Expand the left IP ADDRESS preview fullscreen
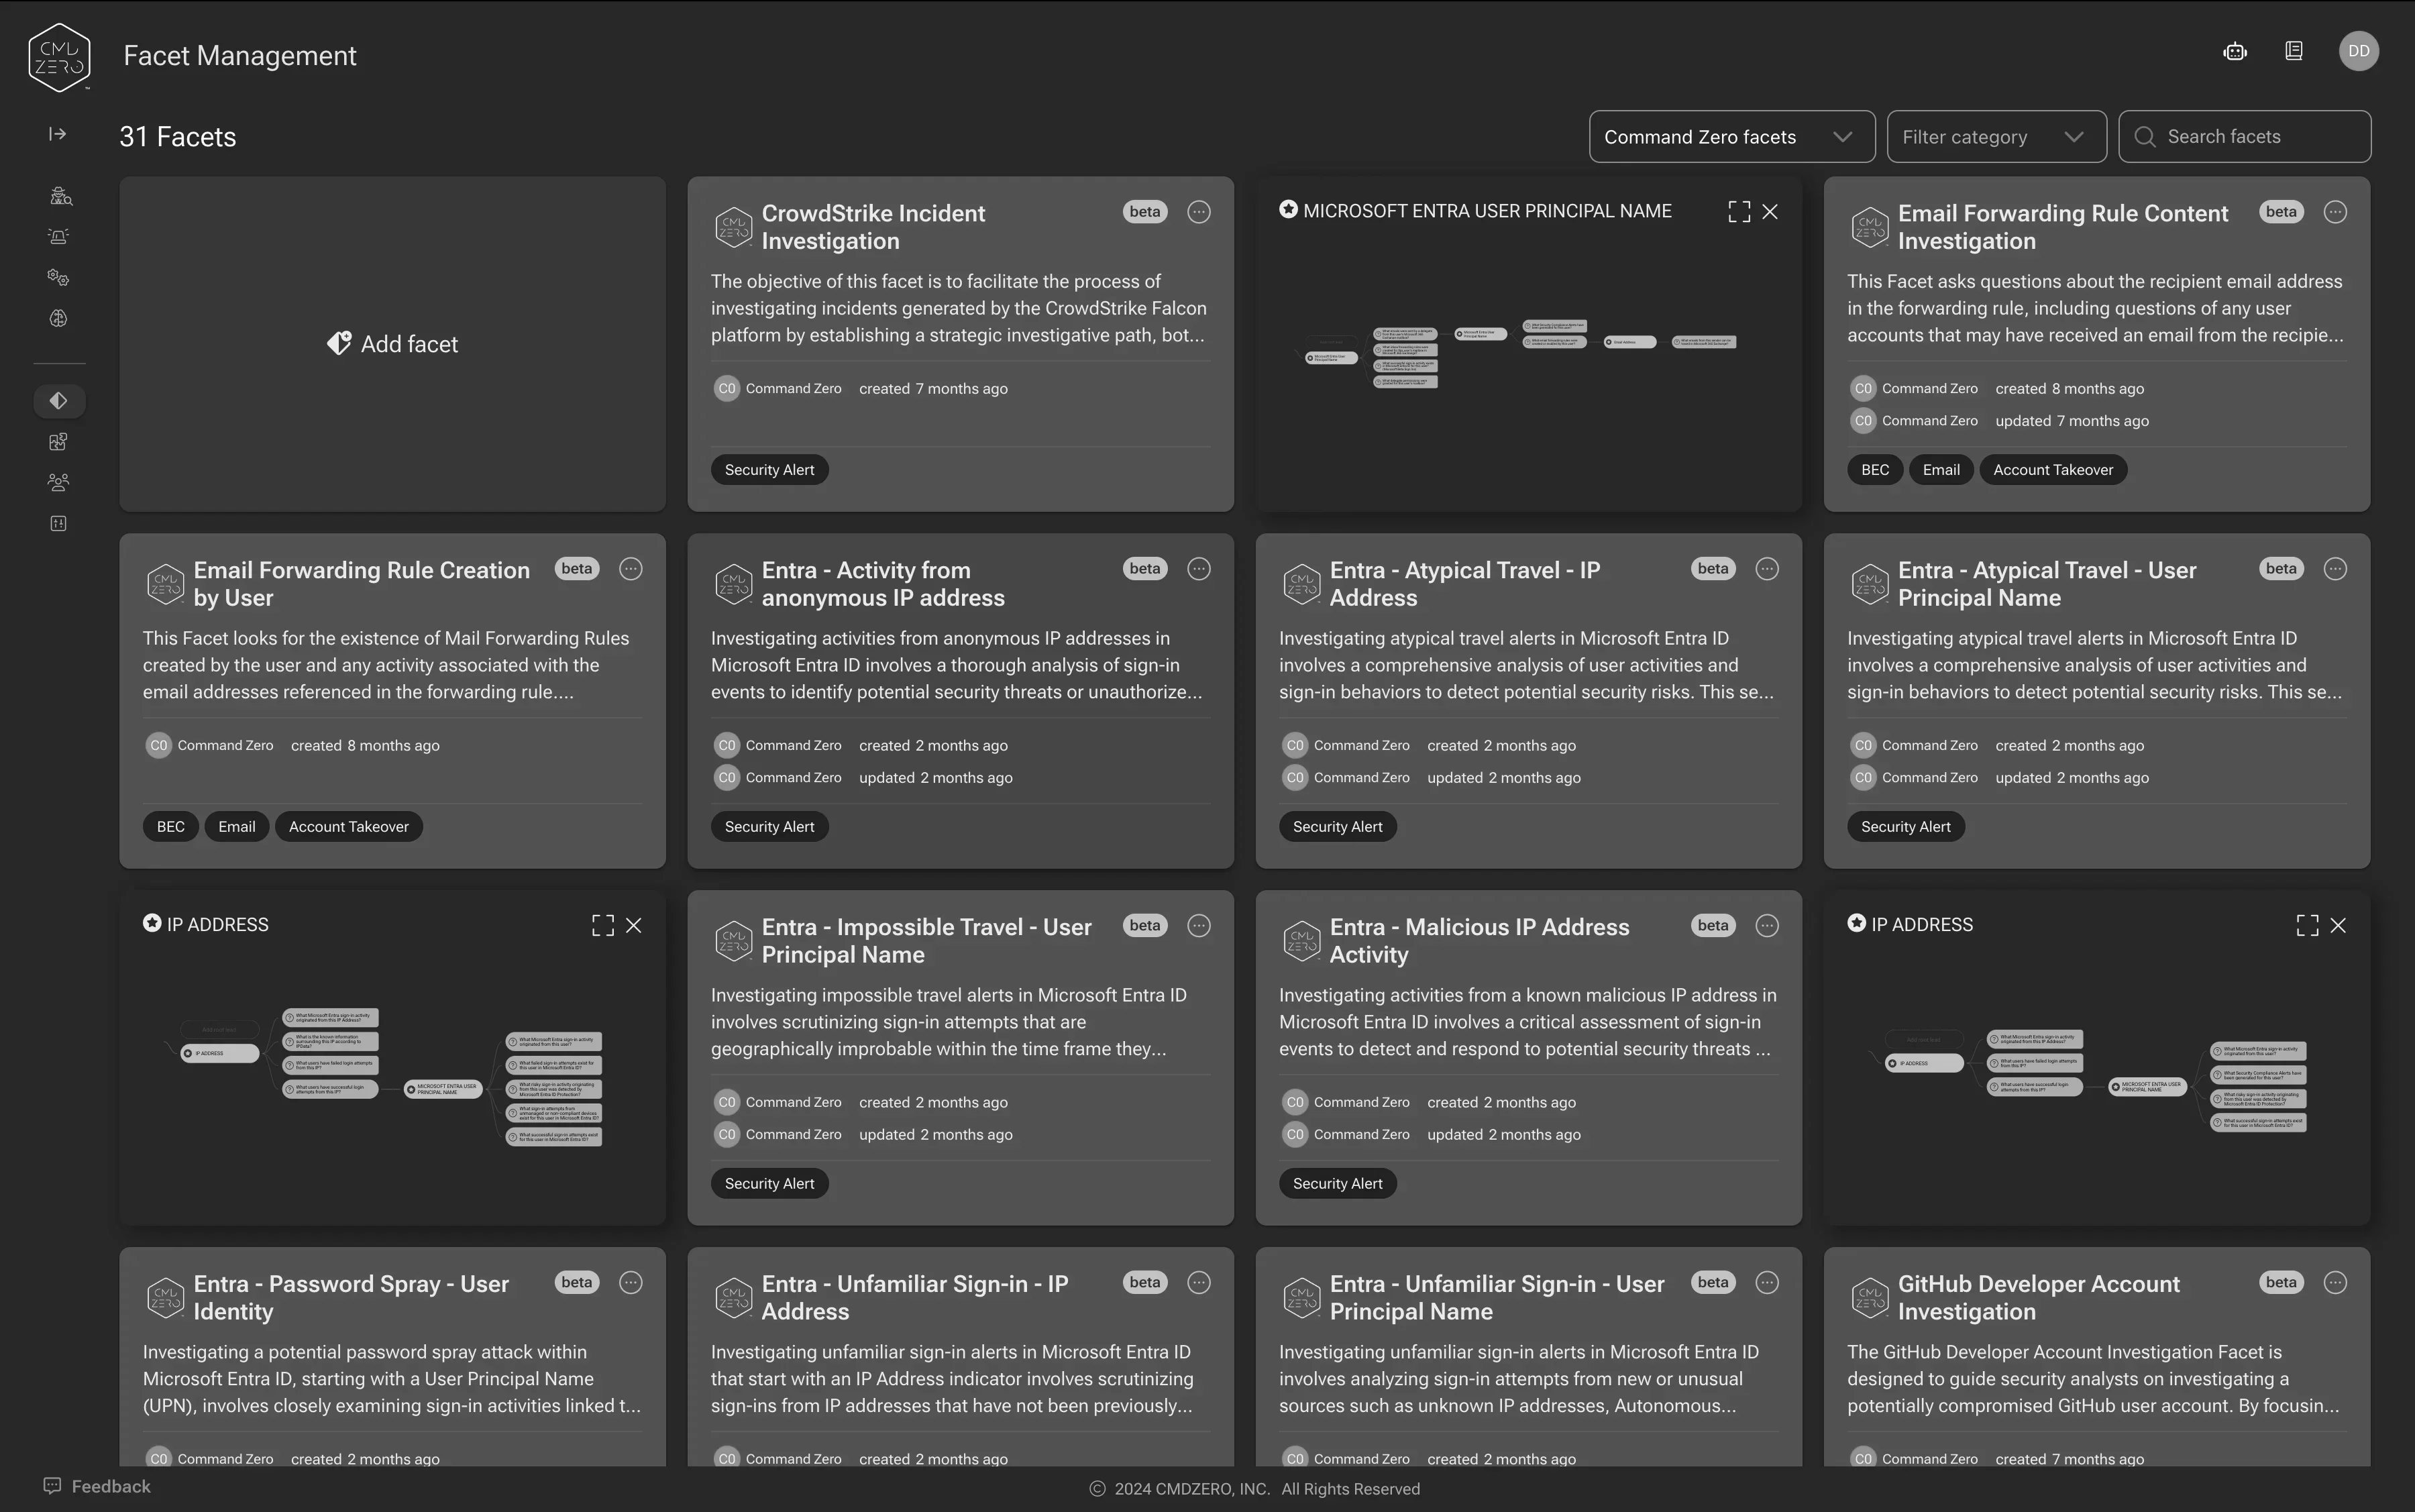This screenshot has height=1512, width=2415. tap(603, 926)
